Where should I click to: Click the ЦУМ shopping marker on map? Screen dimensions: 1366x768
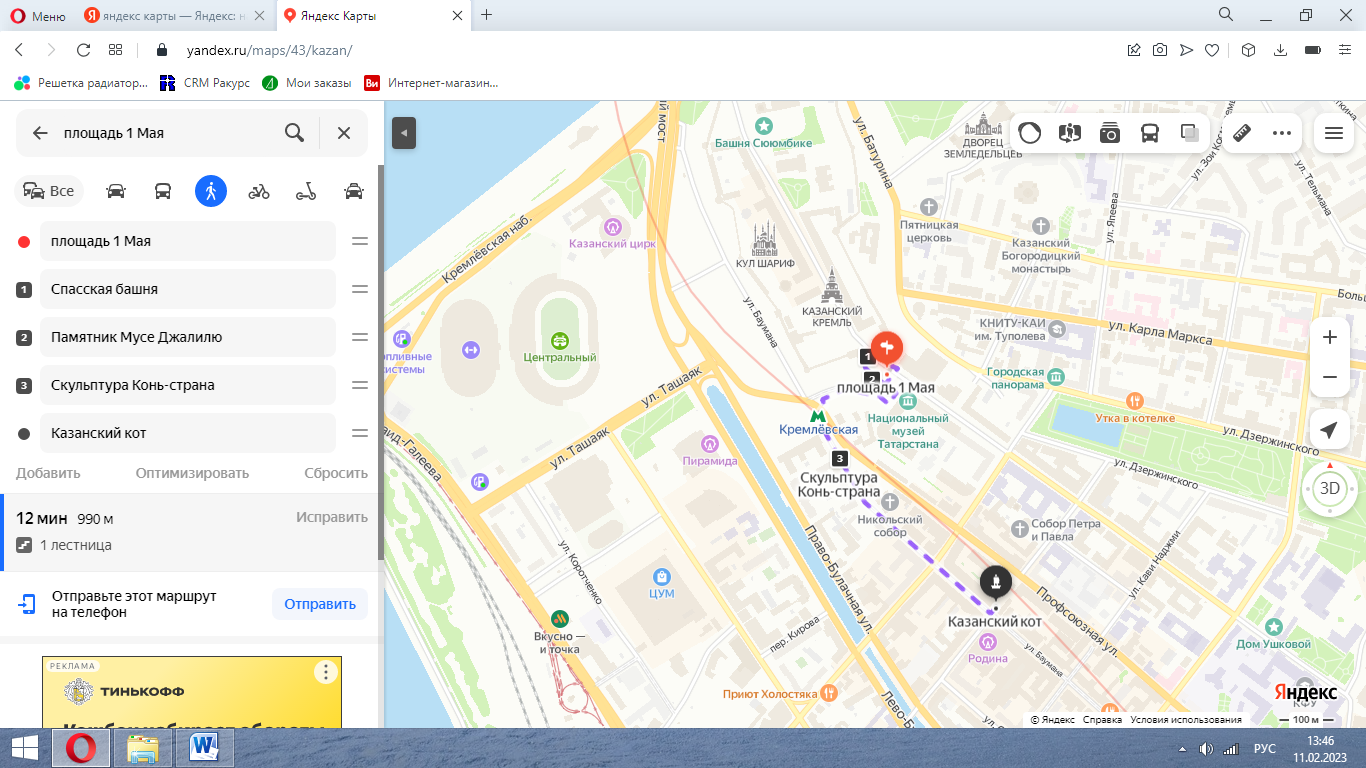661,576
